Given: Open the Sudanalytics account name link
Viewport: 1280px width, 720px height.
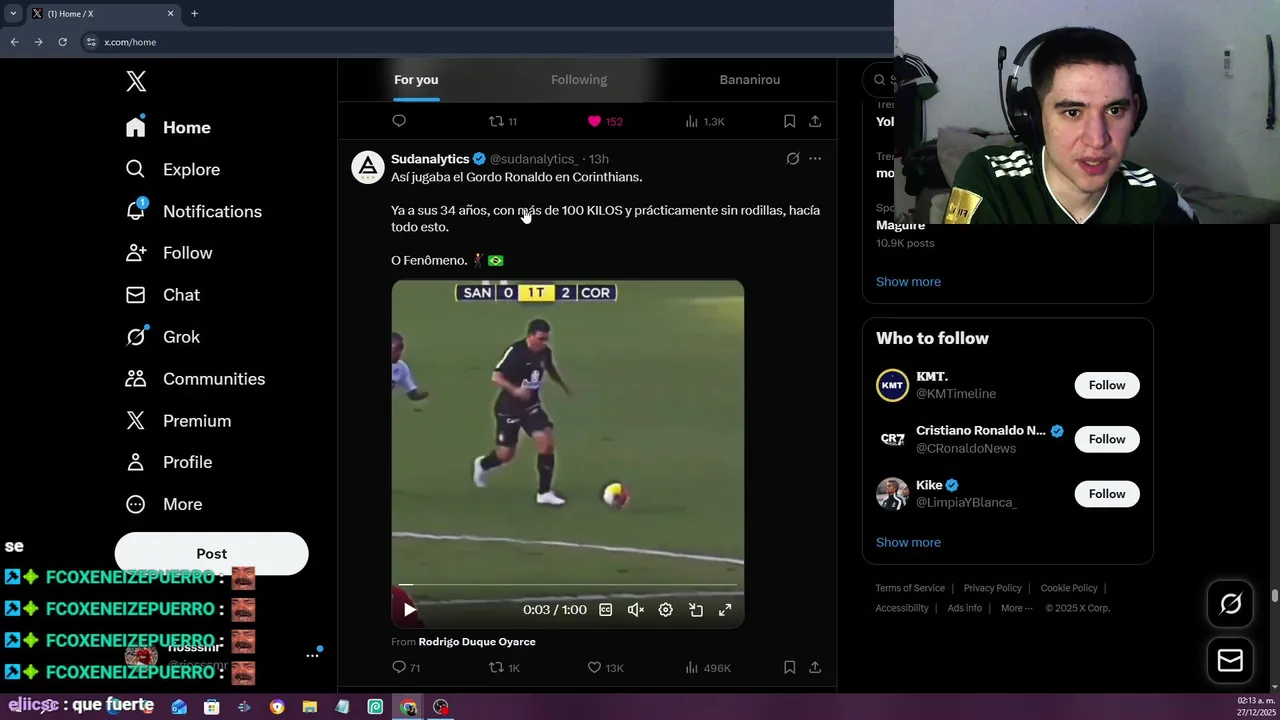Looking at the screenshot, I should (430, 159).
